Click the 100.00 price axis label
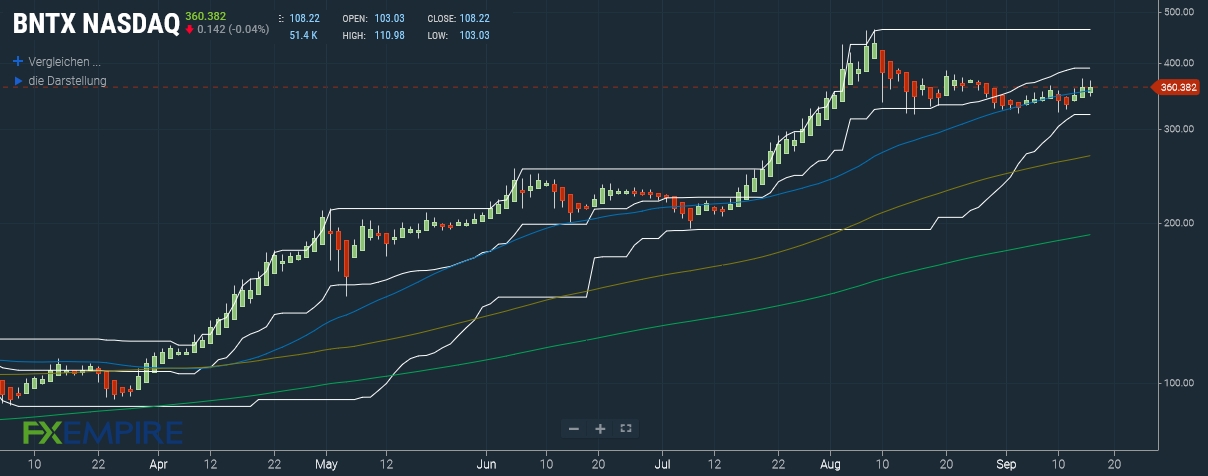Viewport: 1208px width, 476px height. pyautogui.click(x=1179, y=382)
